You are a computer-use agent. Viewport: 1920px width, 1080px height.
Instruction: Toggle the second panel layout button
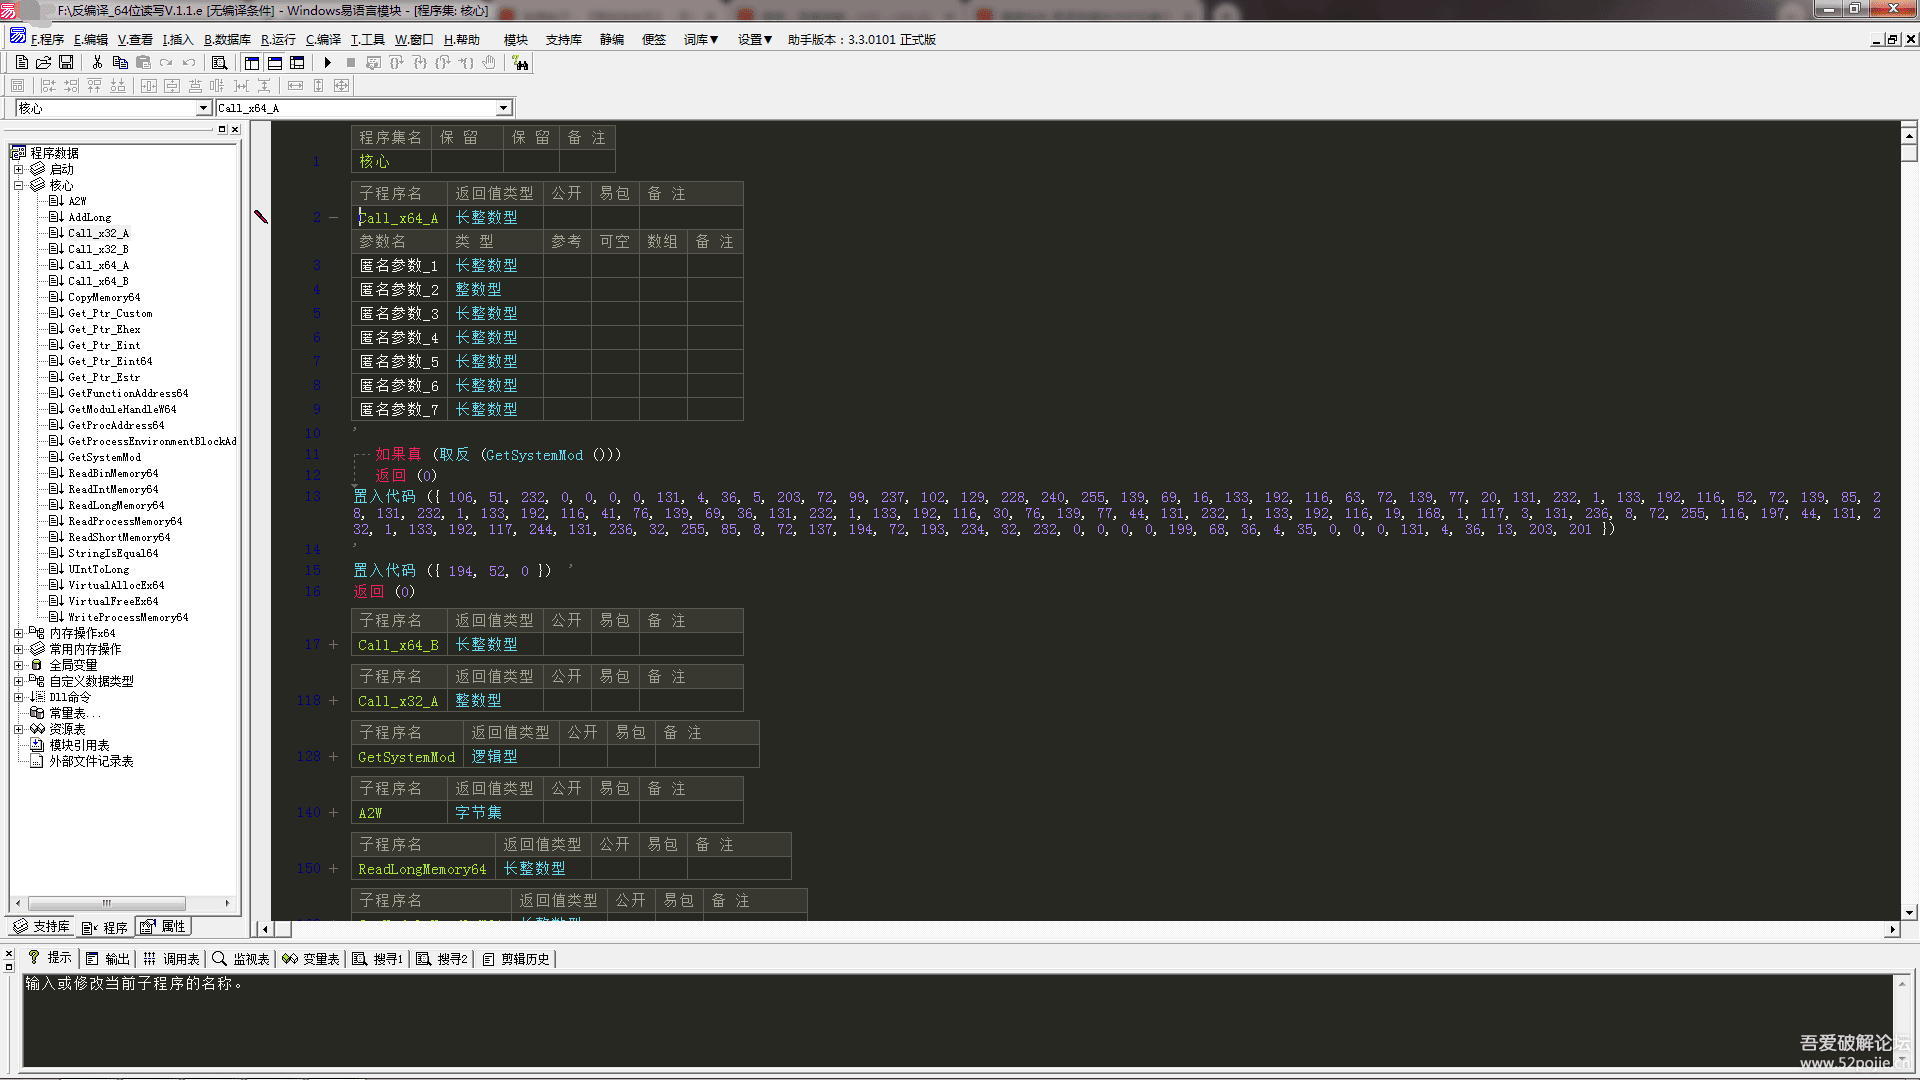tap(275, 62)
